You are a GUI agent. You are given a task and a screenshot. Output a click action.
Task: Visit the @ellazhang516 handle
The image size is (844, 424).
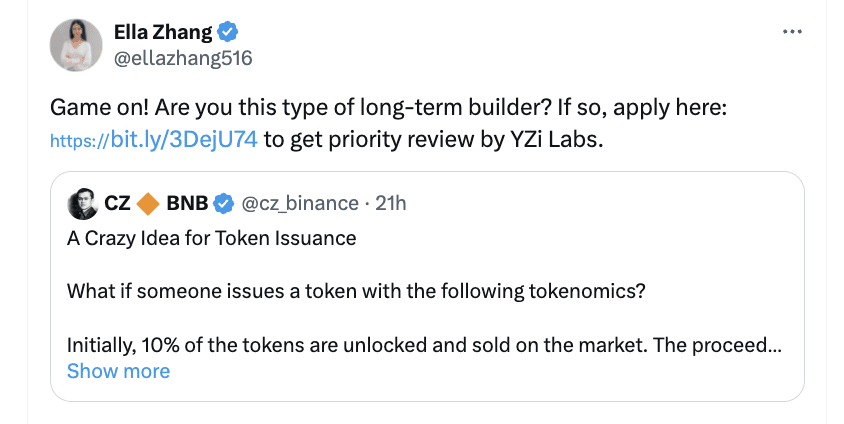[183, 58]
